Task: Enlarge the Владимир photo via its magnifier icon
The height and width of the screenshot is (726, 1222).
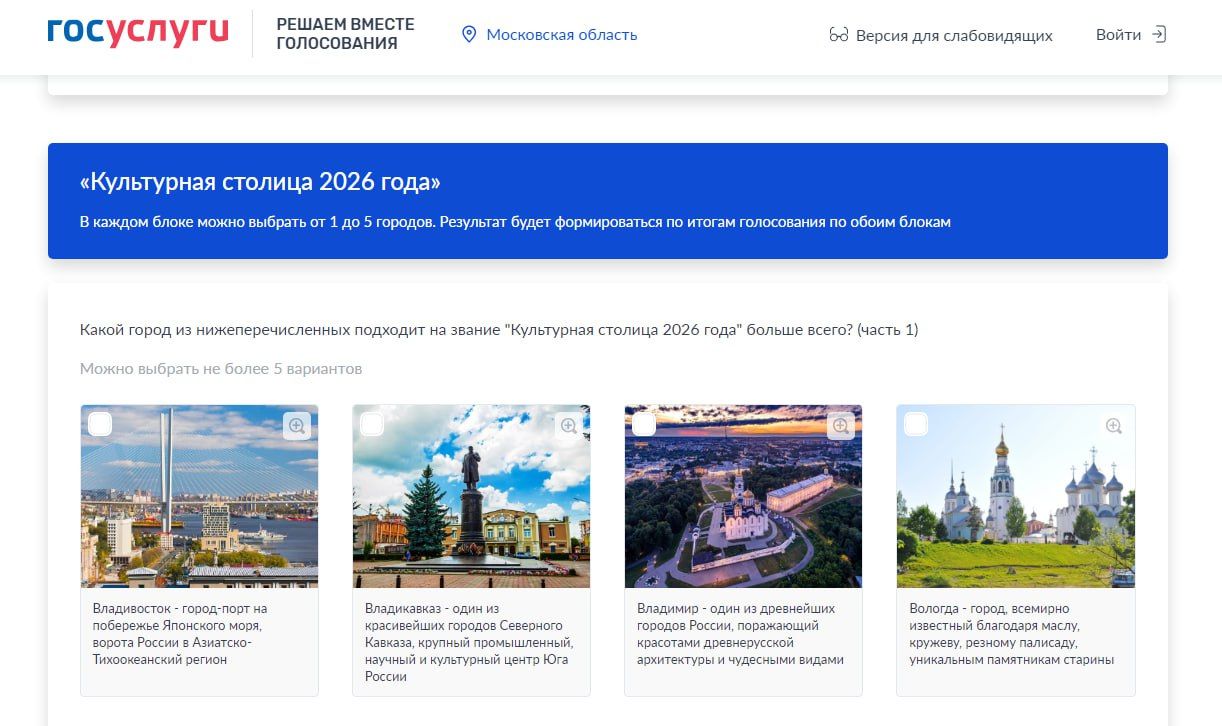Action: coord(840,425)
